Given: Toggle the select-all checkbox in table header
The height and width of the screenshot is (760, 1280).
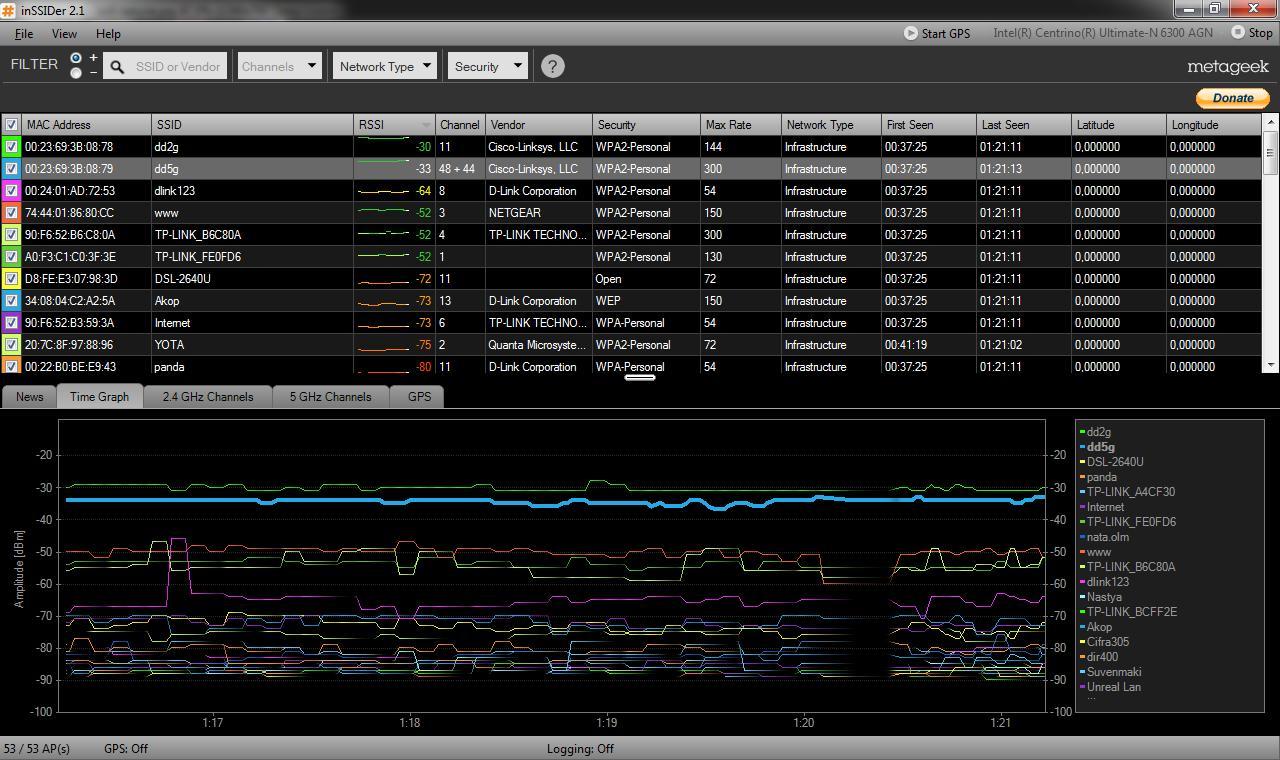Looking at the screenshot, I should [11, 125].
